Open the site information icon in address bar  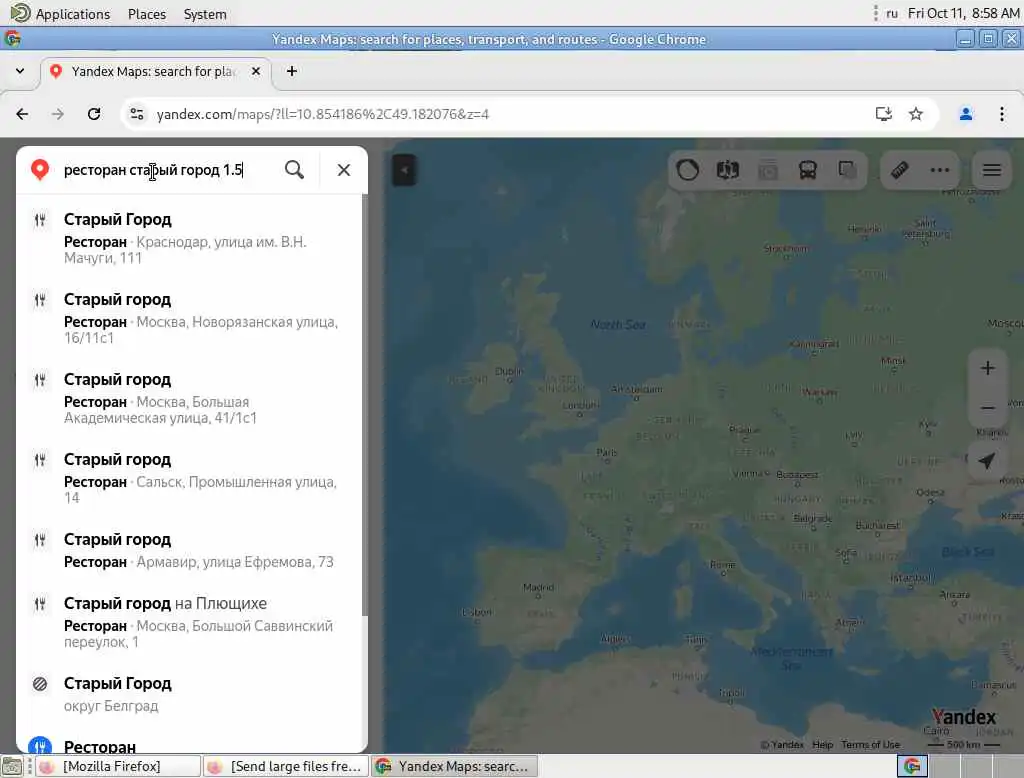tap(136, 114)
